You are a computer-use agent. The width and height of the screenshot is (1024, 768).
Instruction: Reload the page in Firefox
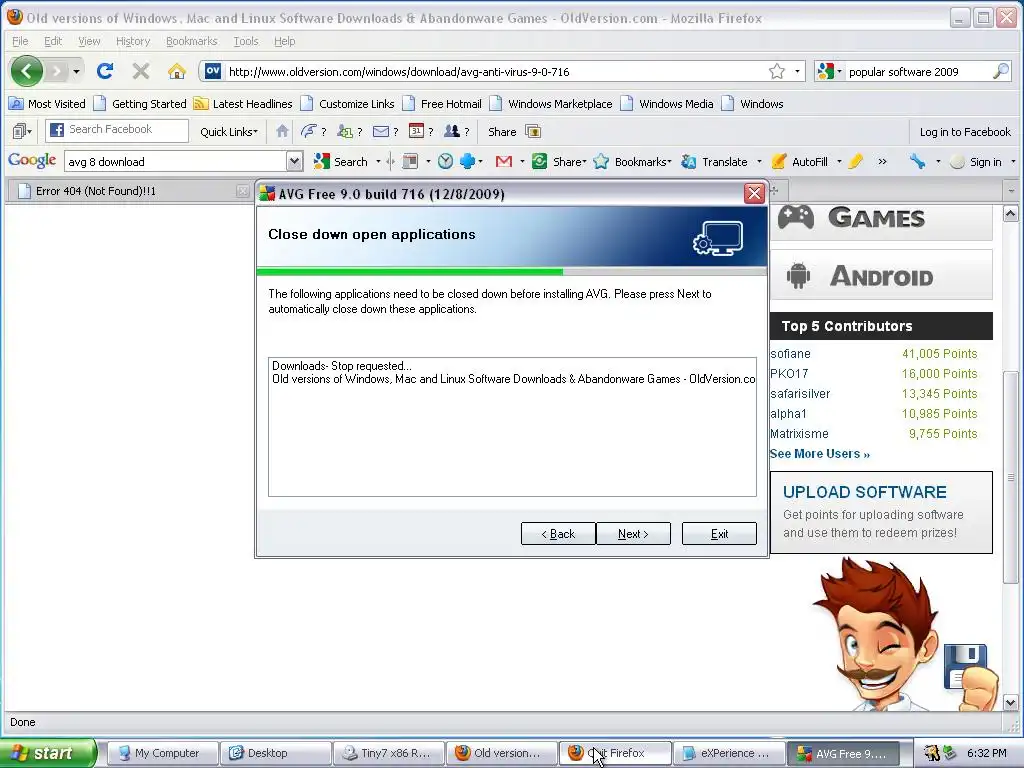[x=104, y=71]
